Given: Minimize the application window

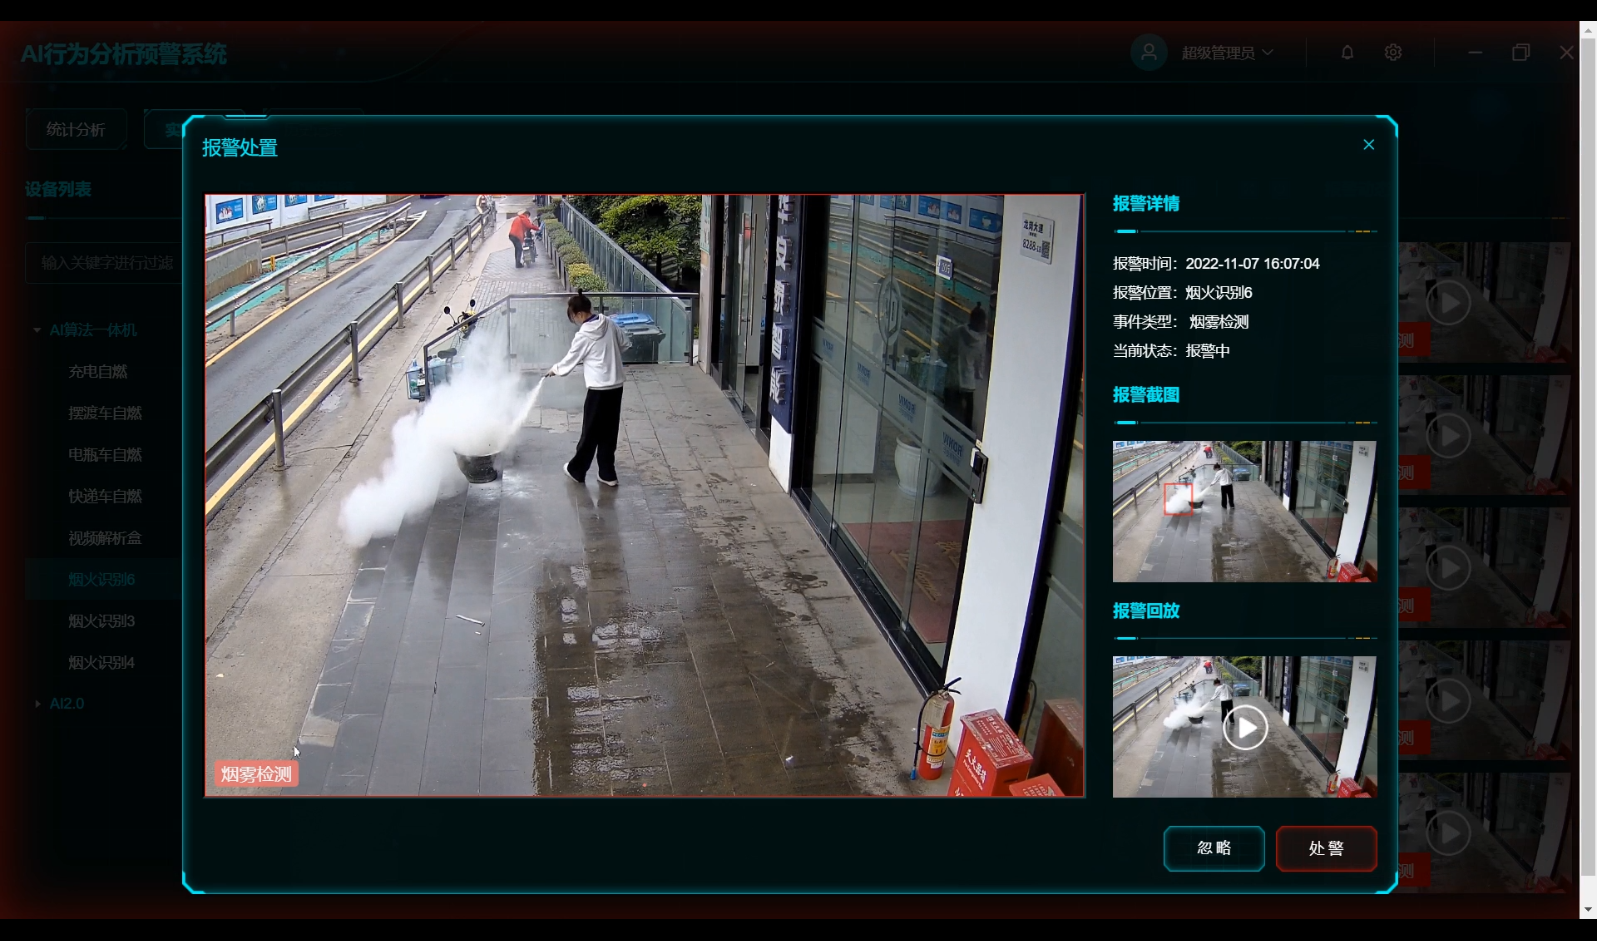Looking at the screenshot, I should point(1475,52).
